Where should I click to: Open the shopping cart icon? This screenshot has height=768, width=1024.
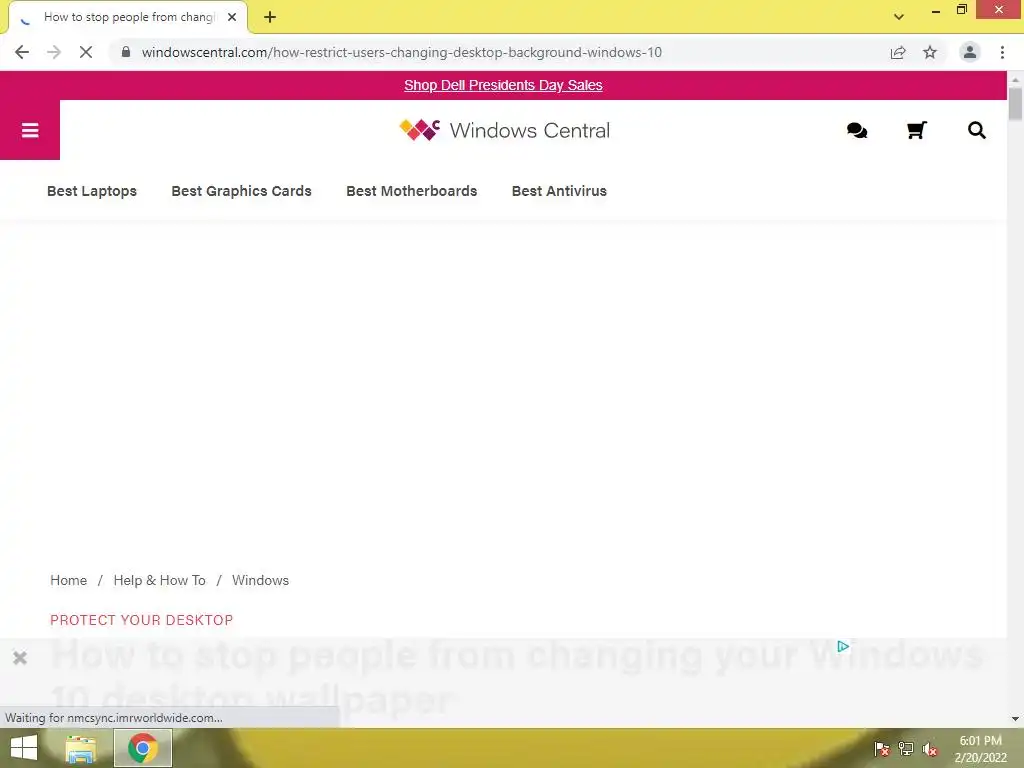pos(916,131)
